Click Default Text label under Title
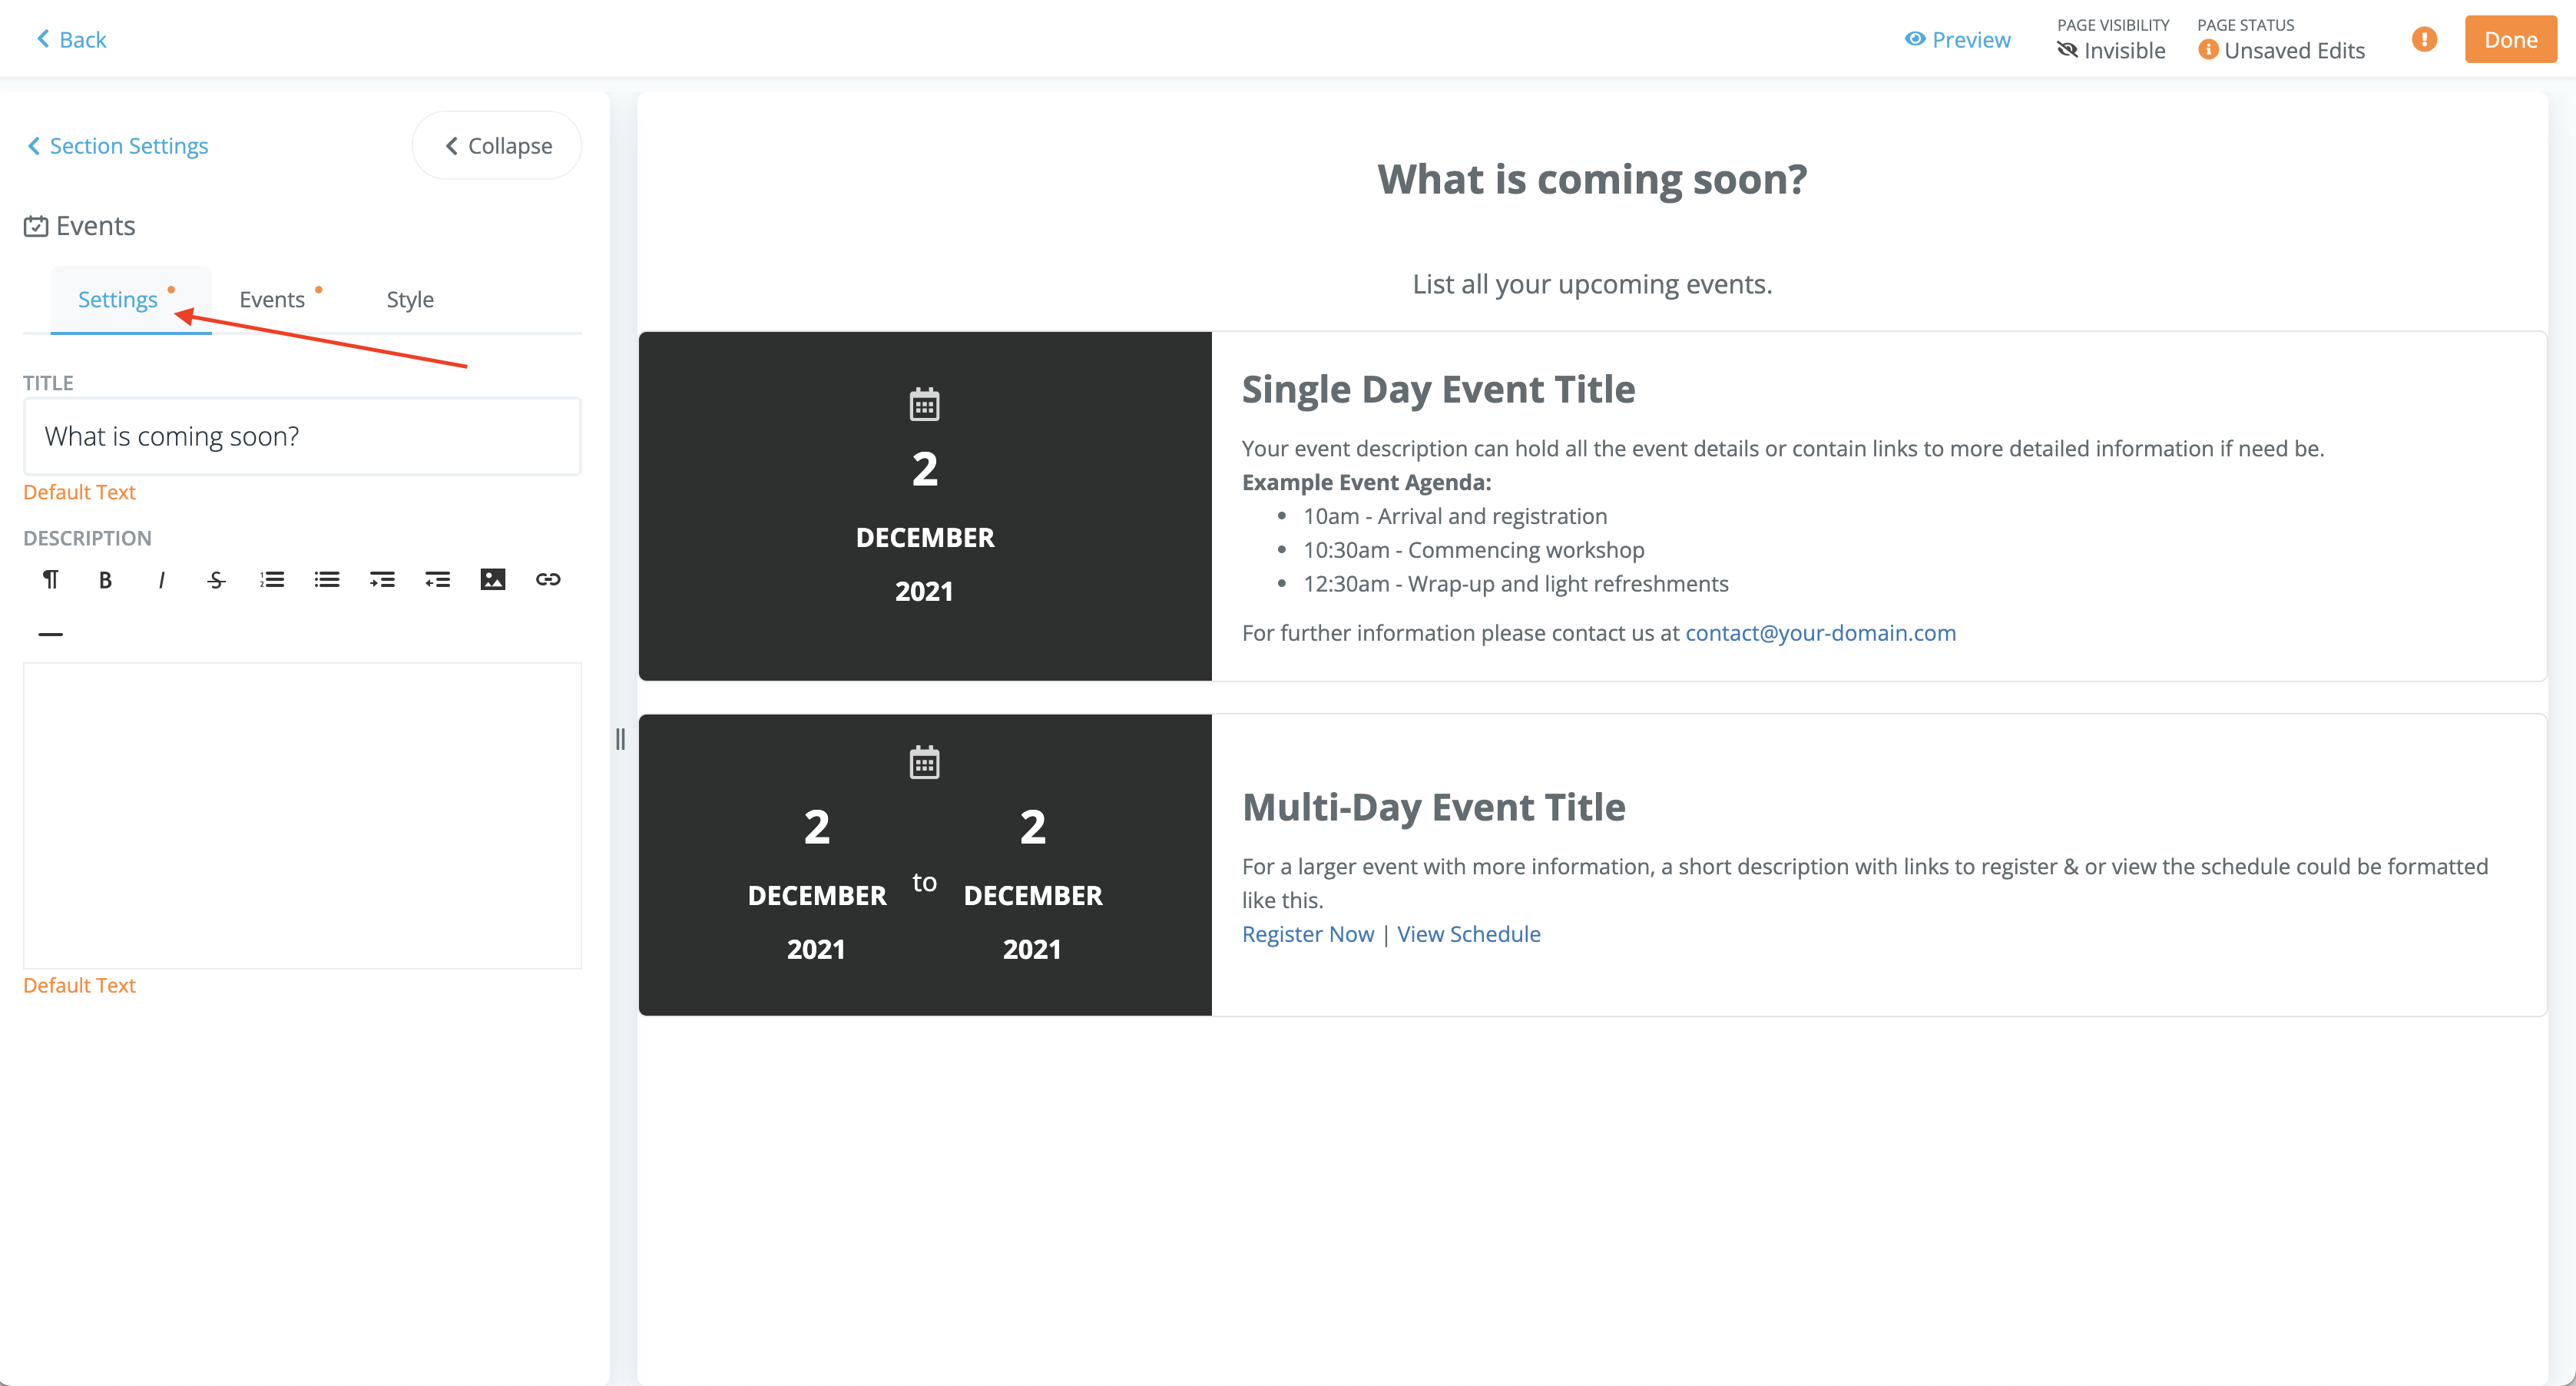Image resolution: width=2576 pixels, height=1386 pixels. tap(79, 492)
